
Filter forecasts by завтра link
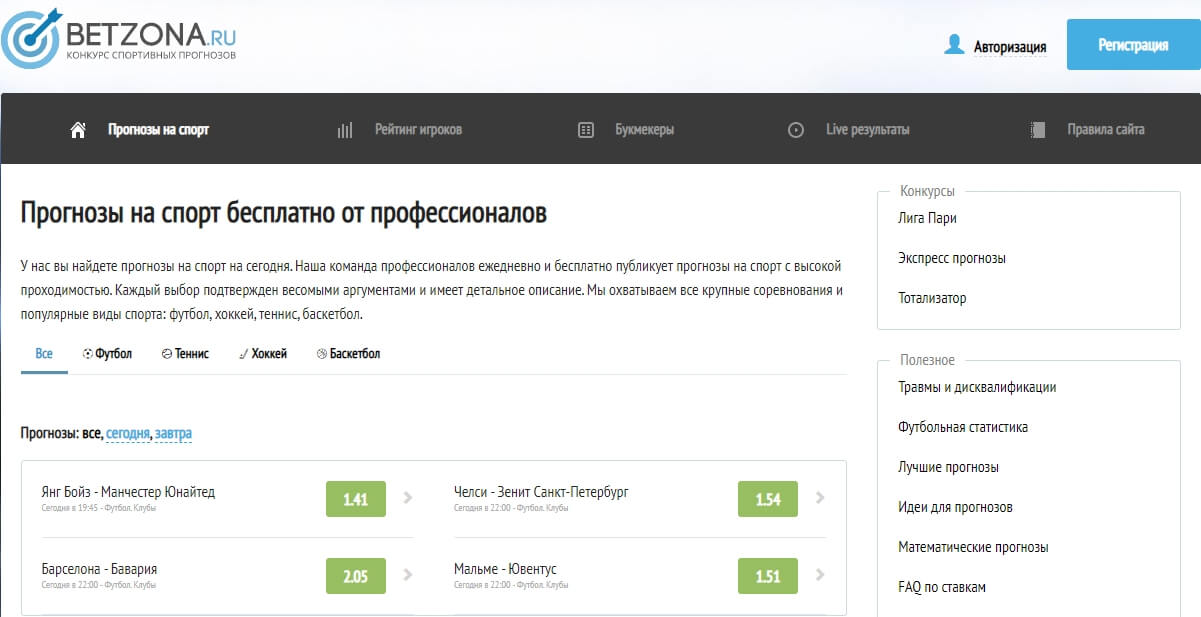(173, 434)
